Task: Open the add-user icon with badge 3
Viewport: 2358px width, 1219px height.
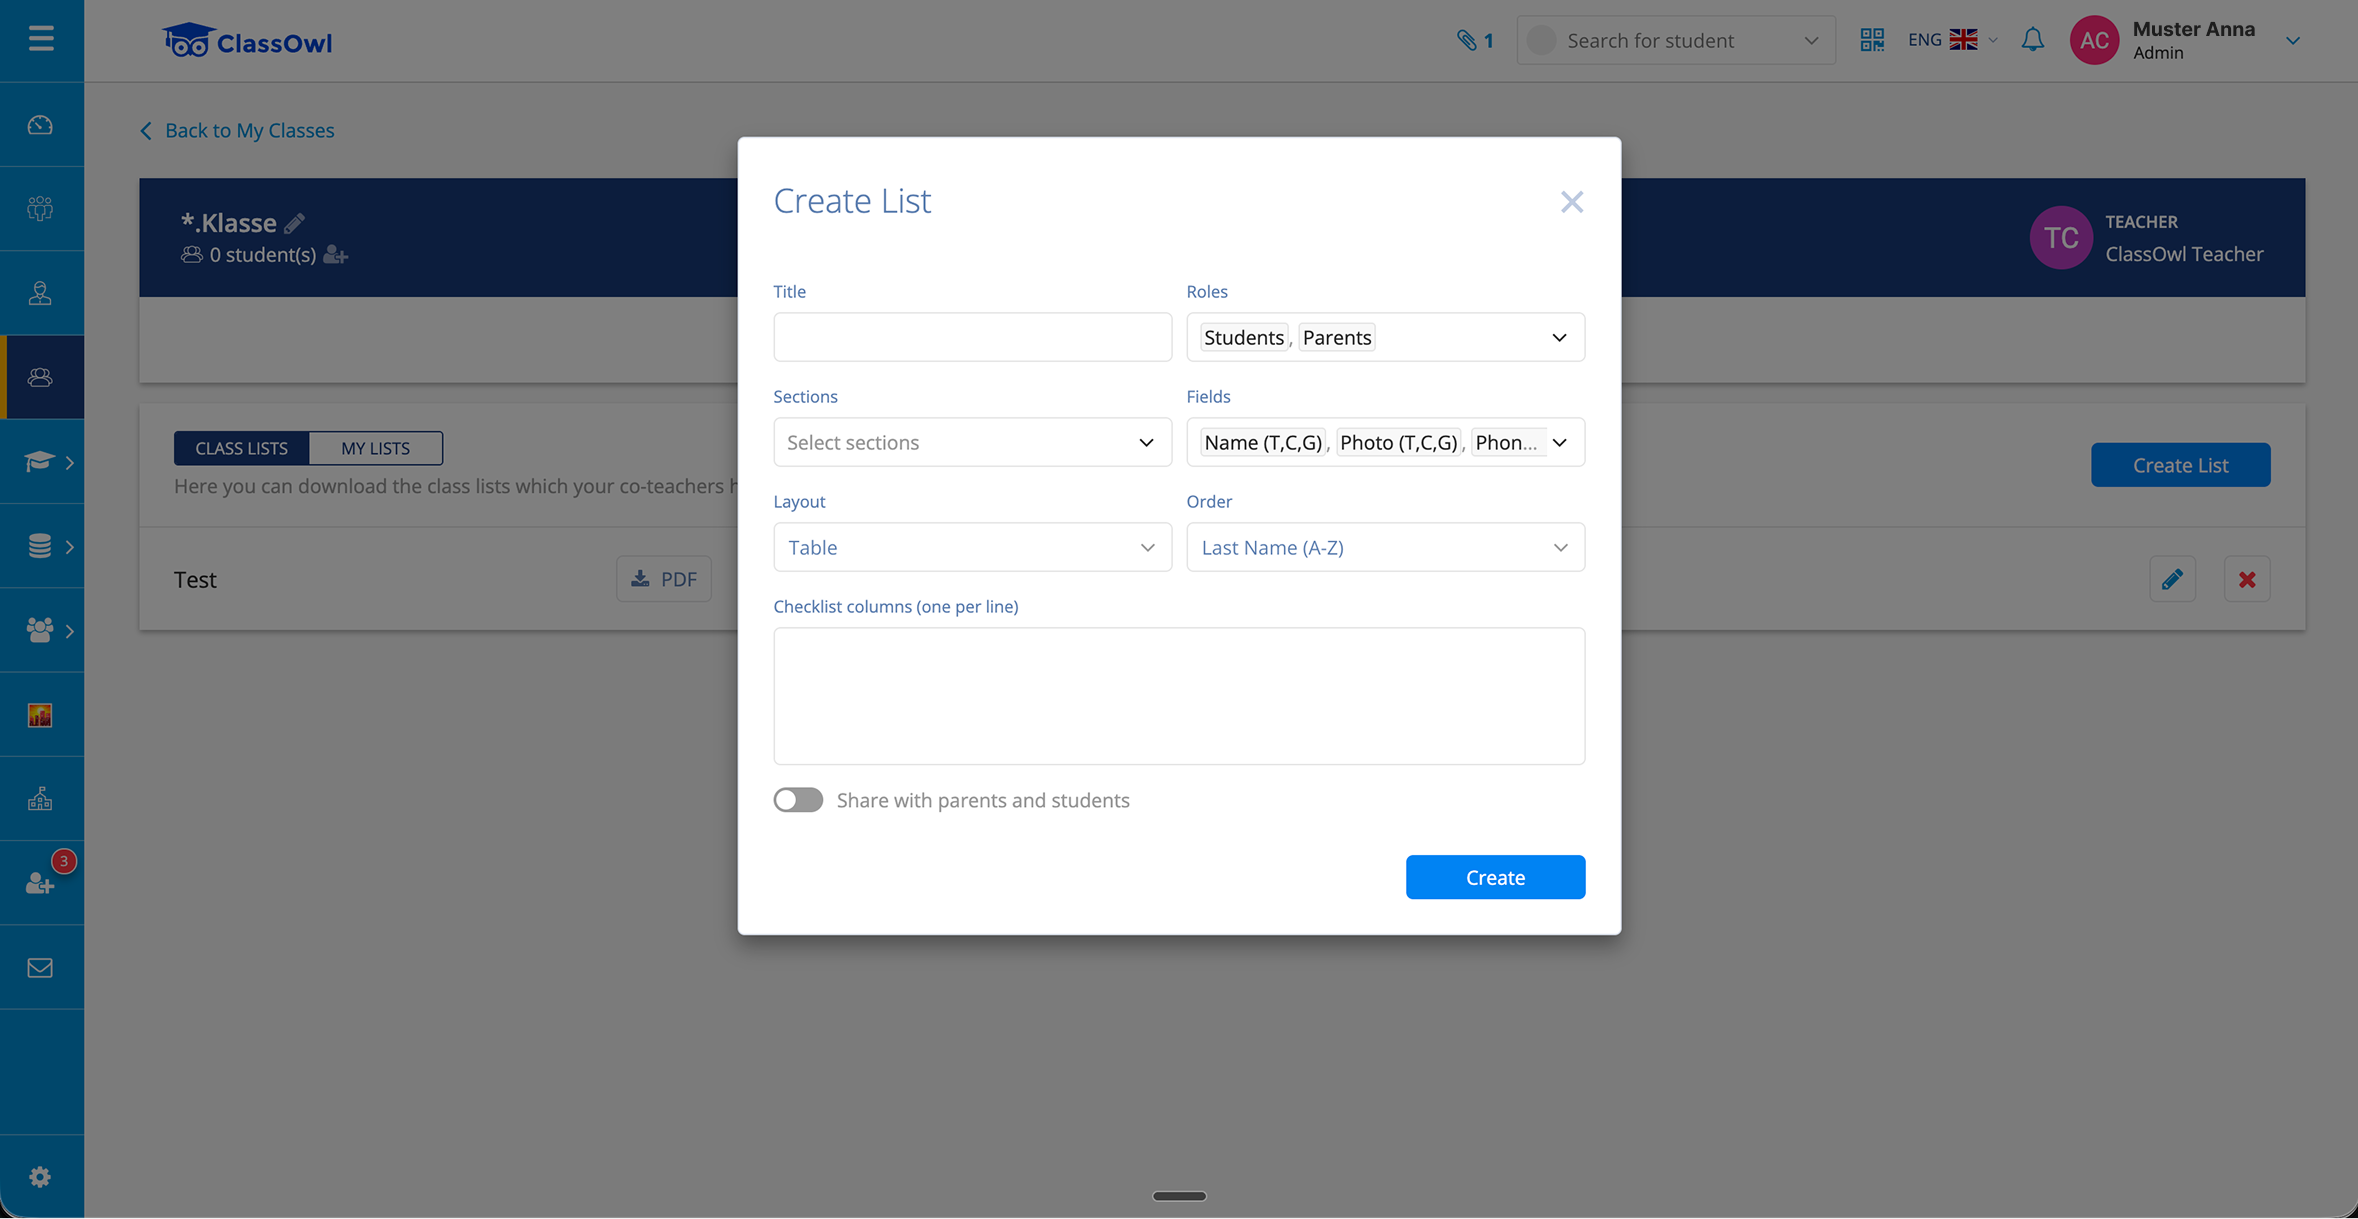Action: point(40,883)
